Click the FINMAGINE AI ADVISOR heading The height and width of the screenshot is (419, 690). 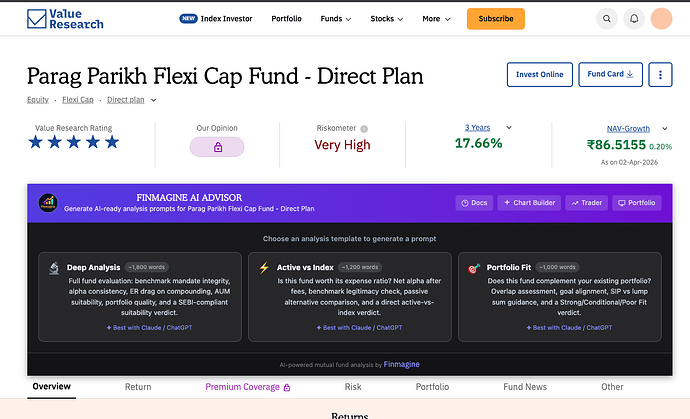pyautogui.click(x=189, y=198)
